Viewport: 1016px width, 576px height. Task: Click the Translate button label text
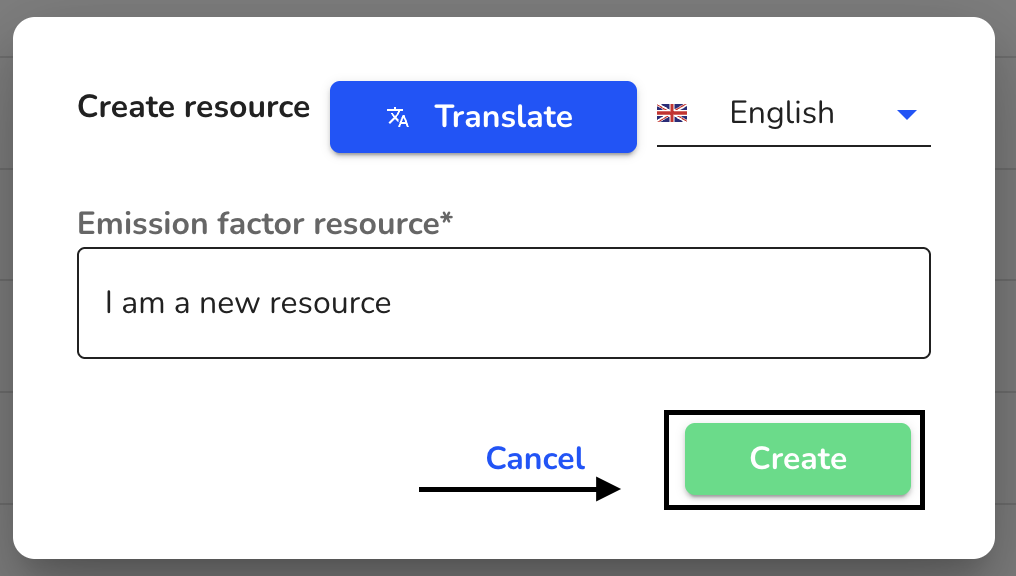(x=503, y=117)
